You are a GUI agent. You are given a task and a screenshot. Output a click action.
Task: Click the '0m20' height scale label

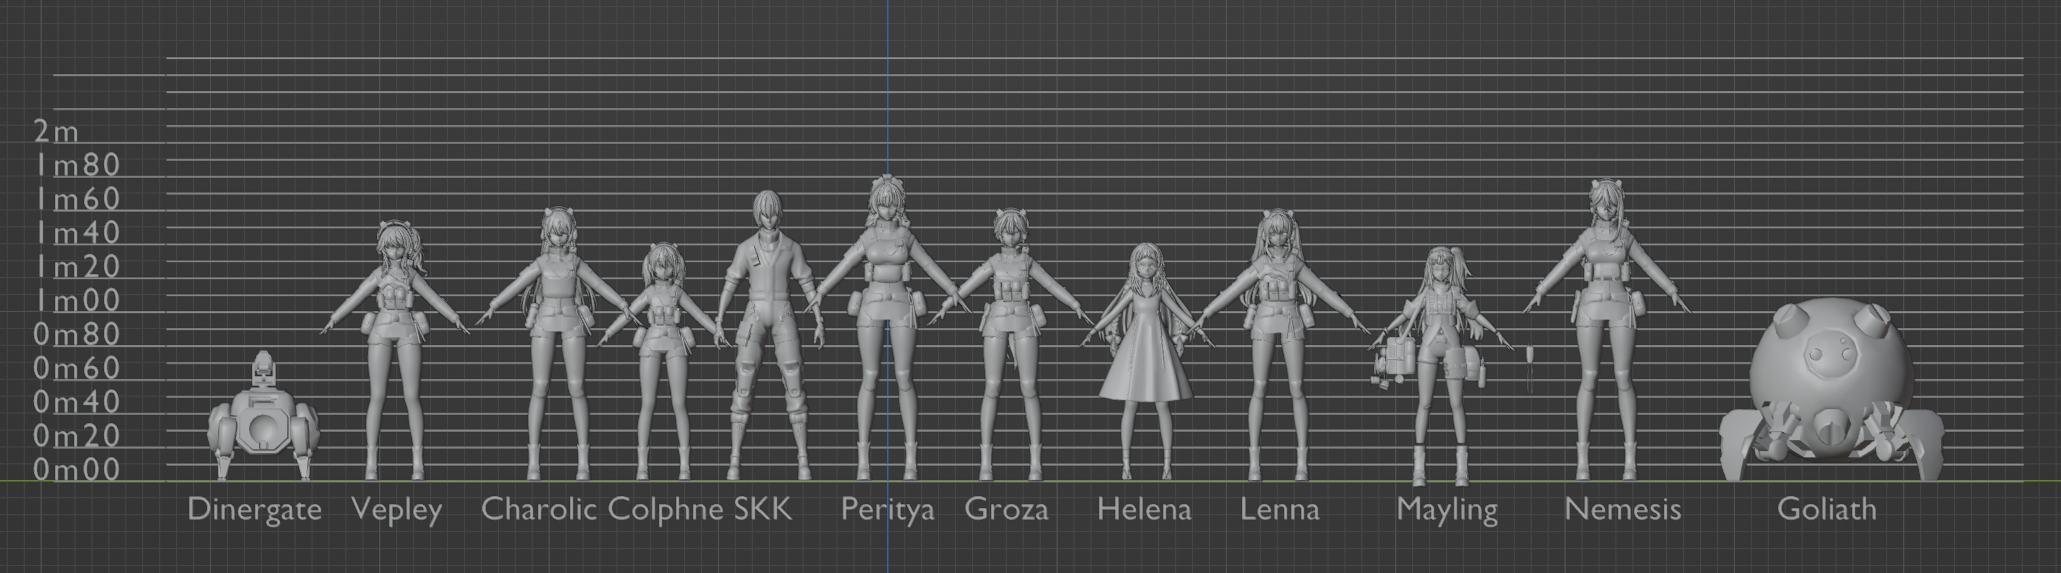tap(77, 436)
